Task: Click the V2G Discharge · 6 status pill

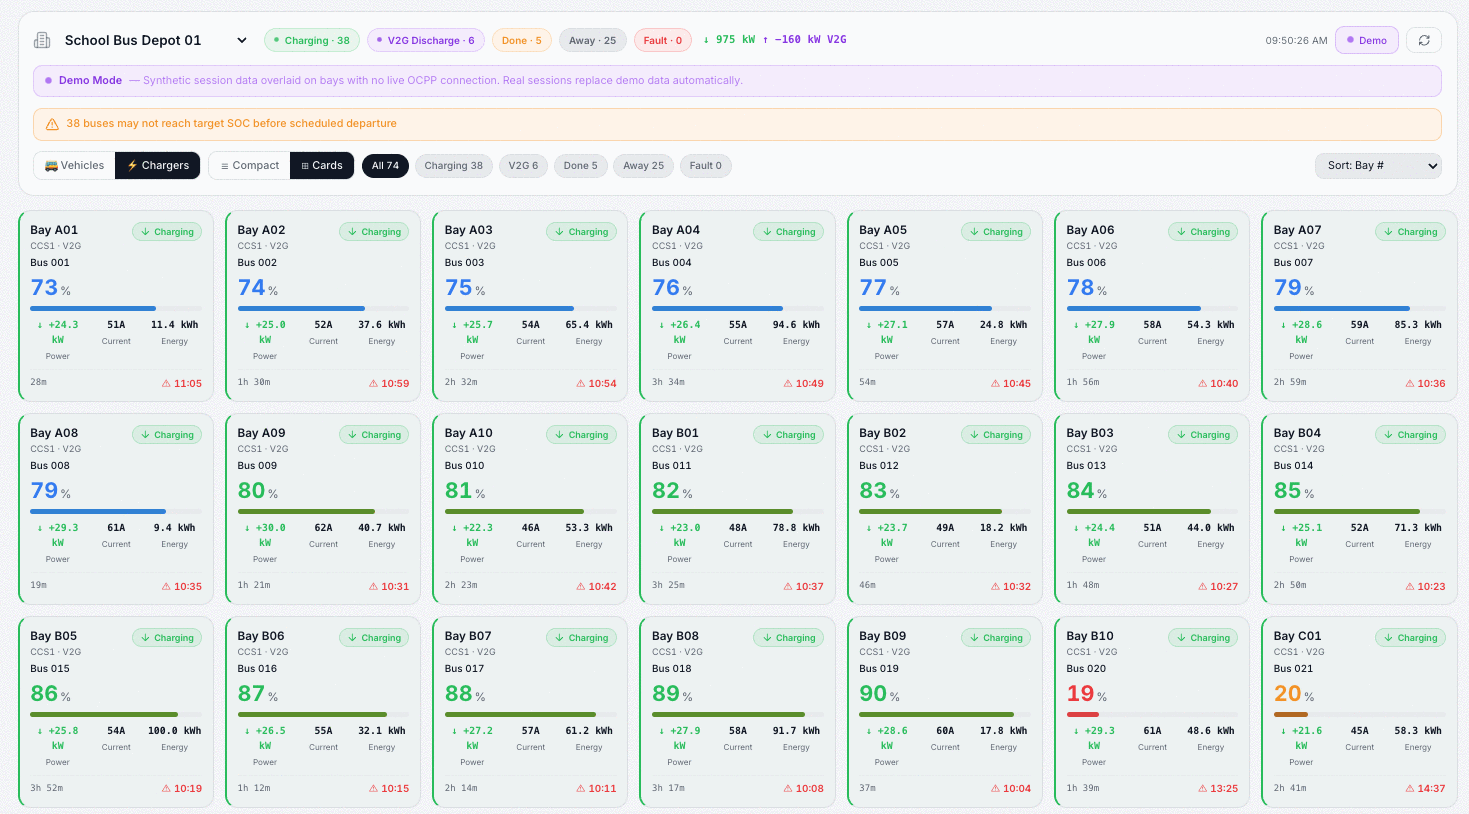Action: [426, 40]
